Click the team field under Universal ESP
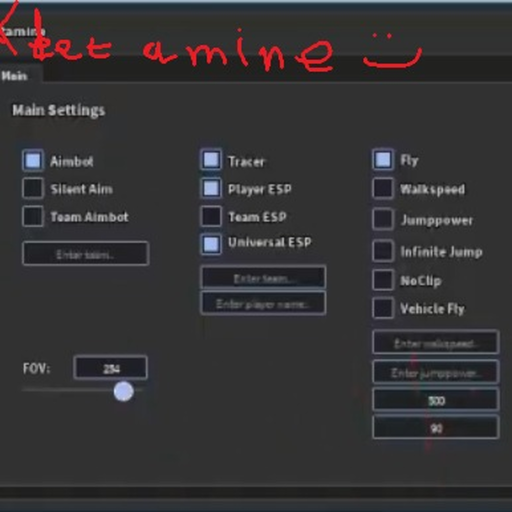Viewport: 512px width, 512px height. coord(263,277)
